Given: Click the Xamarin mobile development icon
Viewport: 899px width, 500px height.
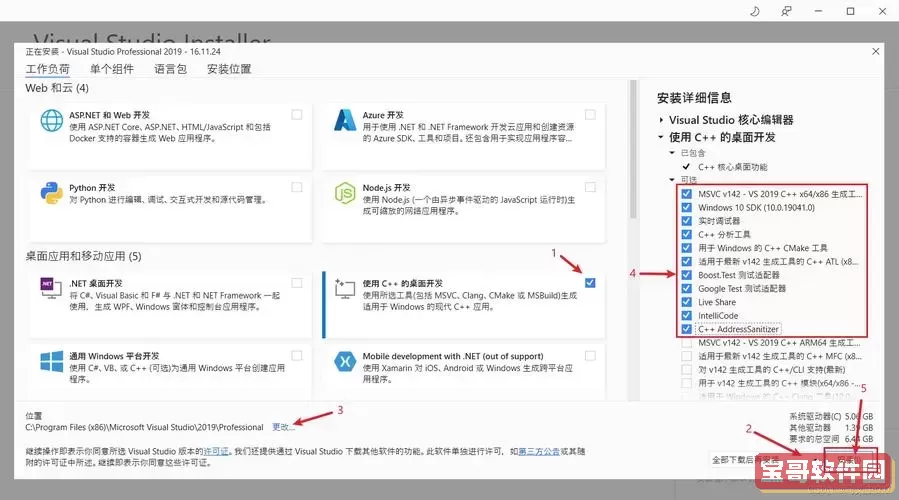Looking at the screenshot, I should coord(345,362).
